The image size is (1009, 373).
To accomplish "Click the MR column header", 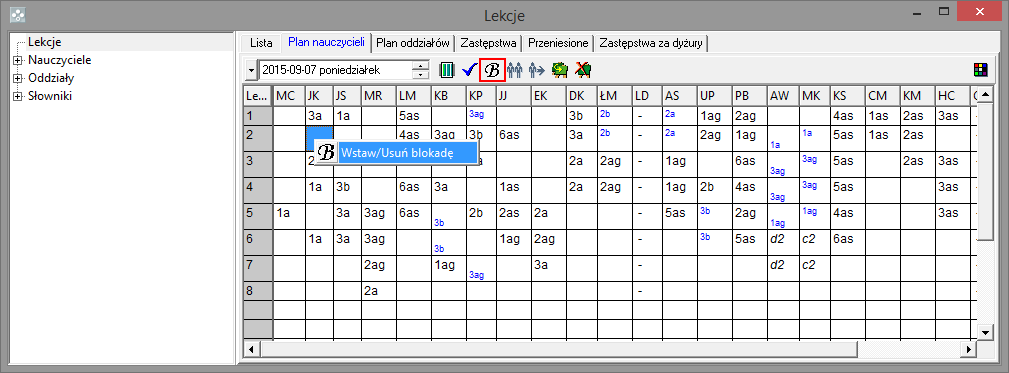I will (378, 96).
